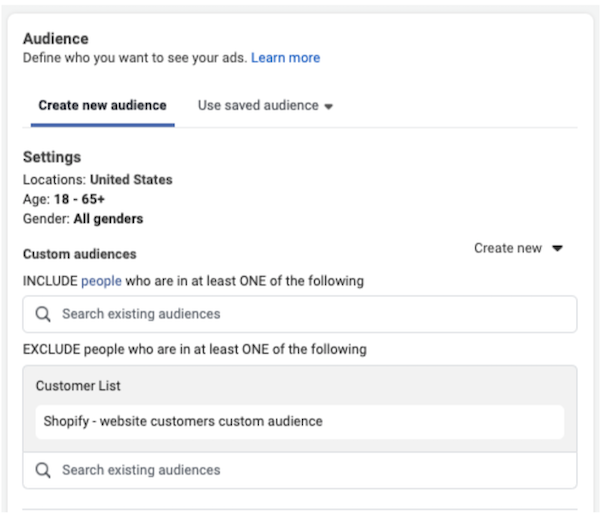Click the Audience section heading

55,39
